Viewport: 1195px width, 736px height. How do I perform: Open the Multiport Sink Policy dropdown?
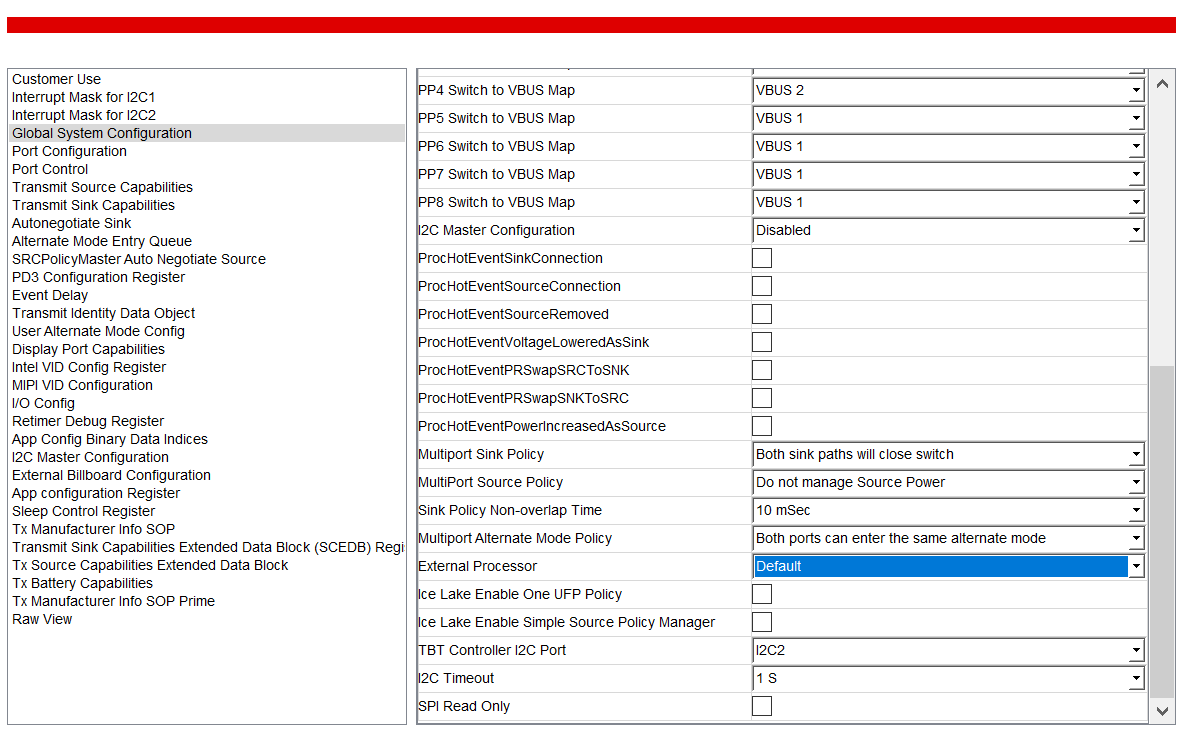[x=948, y=454]
